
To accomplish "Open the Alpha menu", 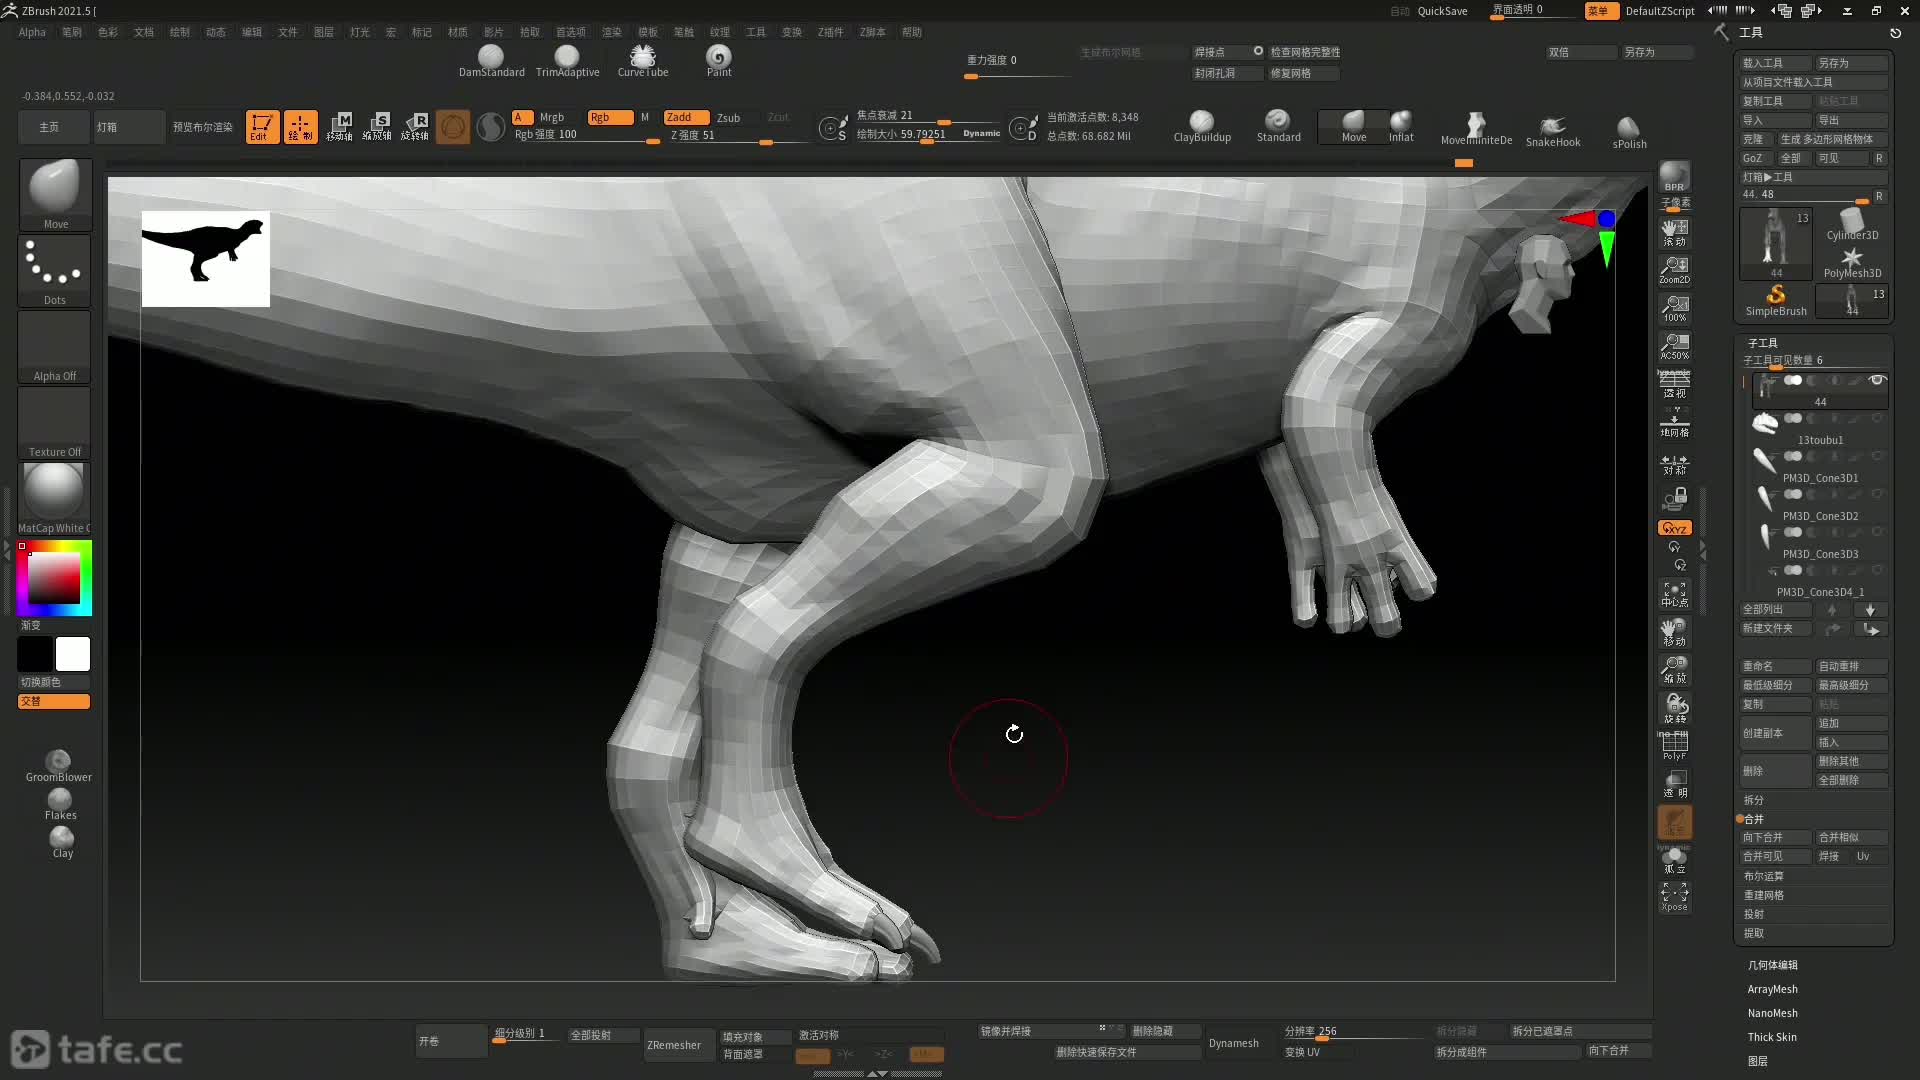I will tap(32, 32).
